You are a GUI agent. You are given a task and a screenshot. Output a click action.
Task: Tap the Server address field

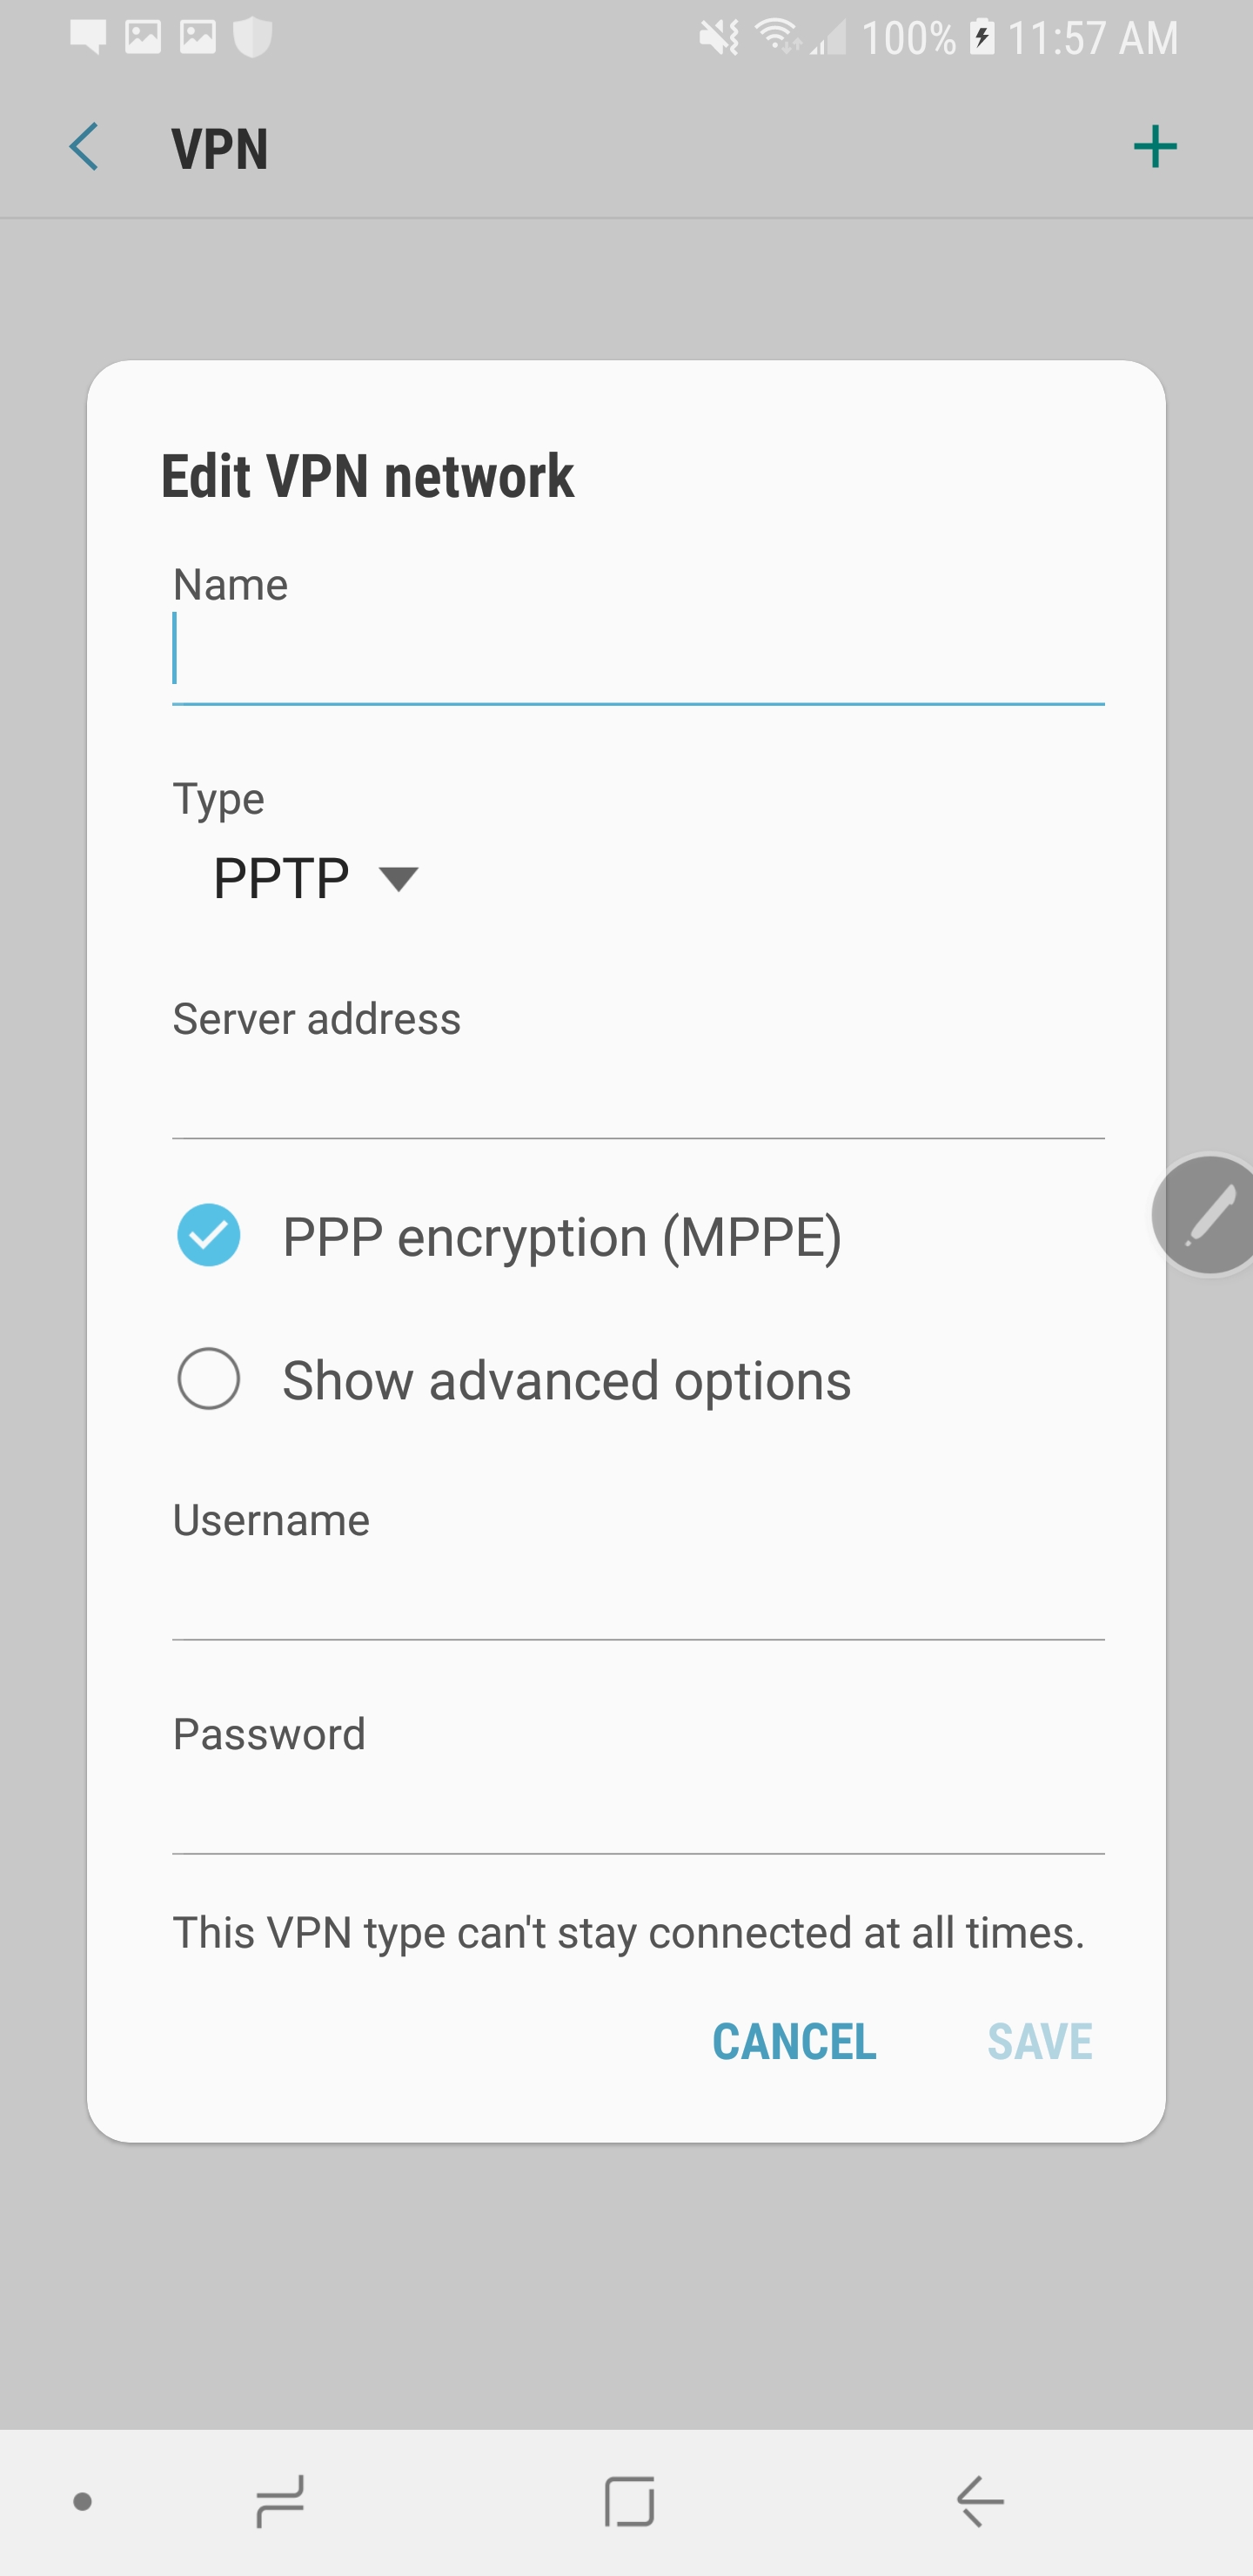pos(638,1095)
